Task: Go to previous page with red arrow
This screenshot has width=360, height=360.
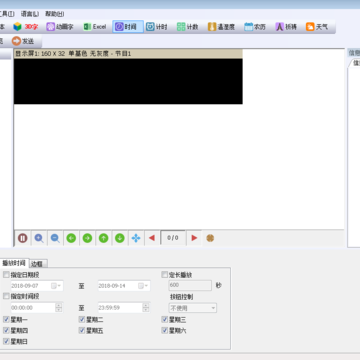Action: click(152, 238)
